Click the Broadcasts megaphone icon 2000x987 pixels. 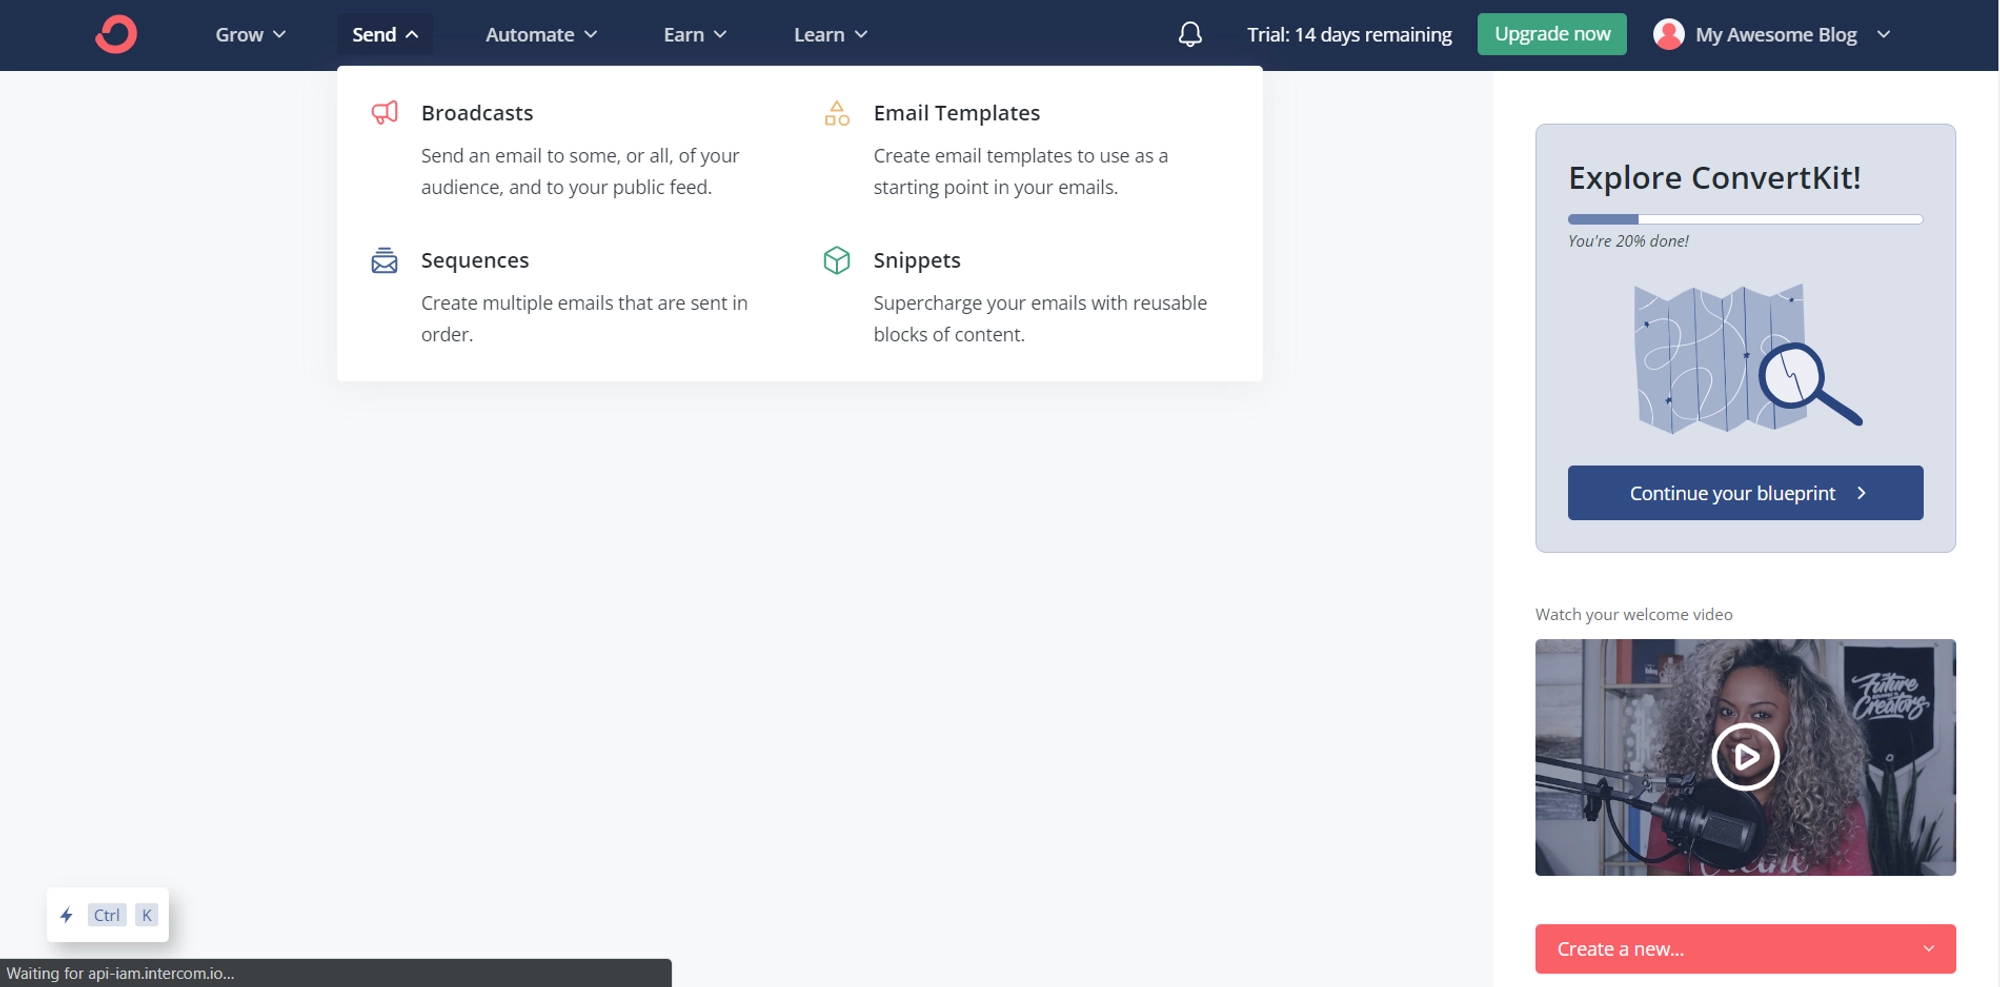385,113
